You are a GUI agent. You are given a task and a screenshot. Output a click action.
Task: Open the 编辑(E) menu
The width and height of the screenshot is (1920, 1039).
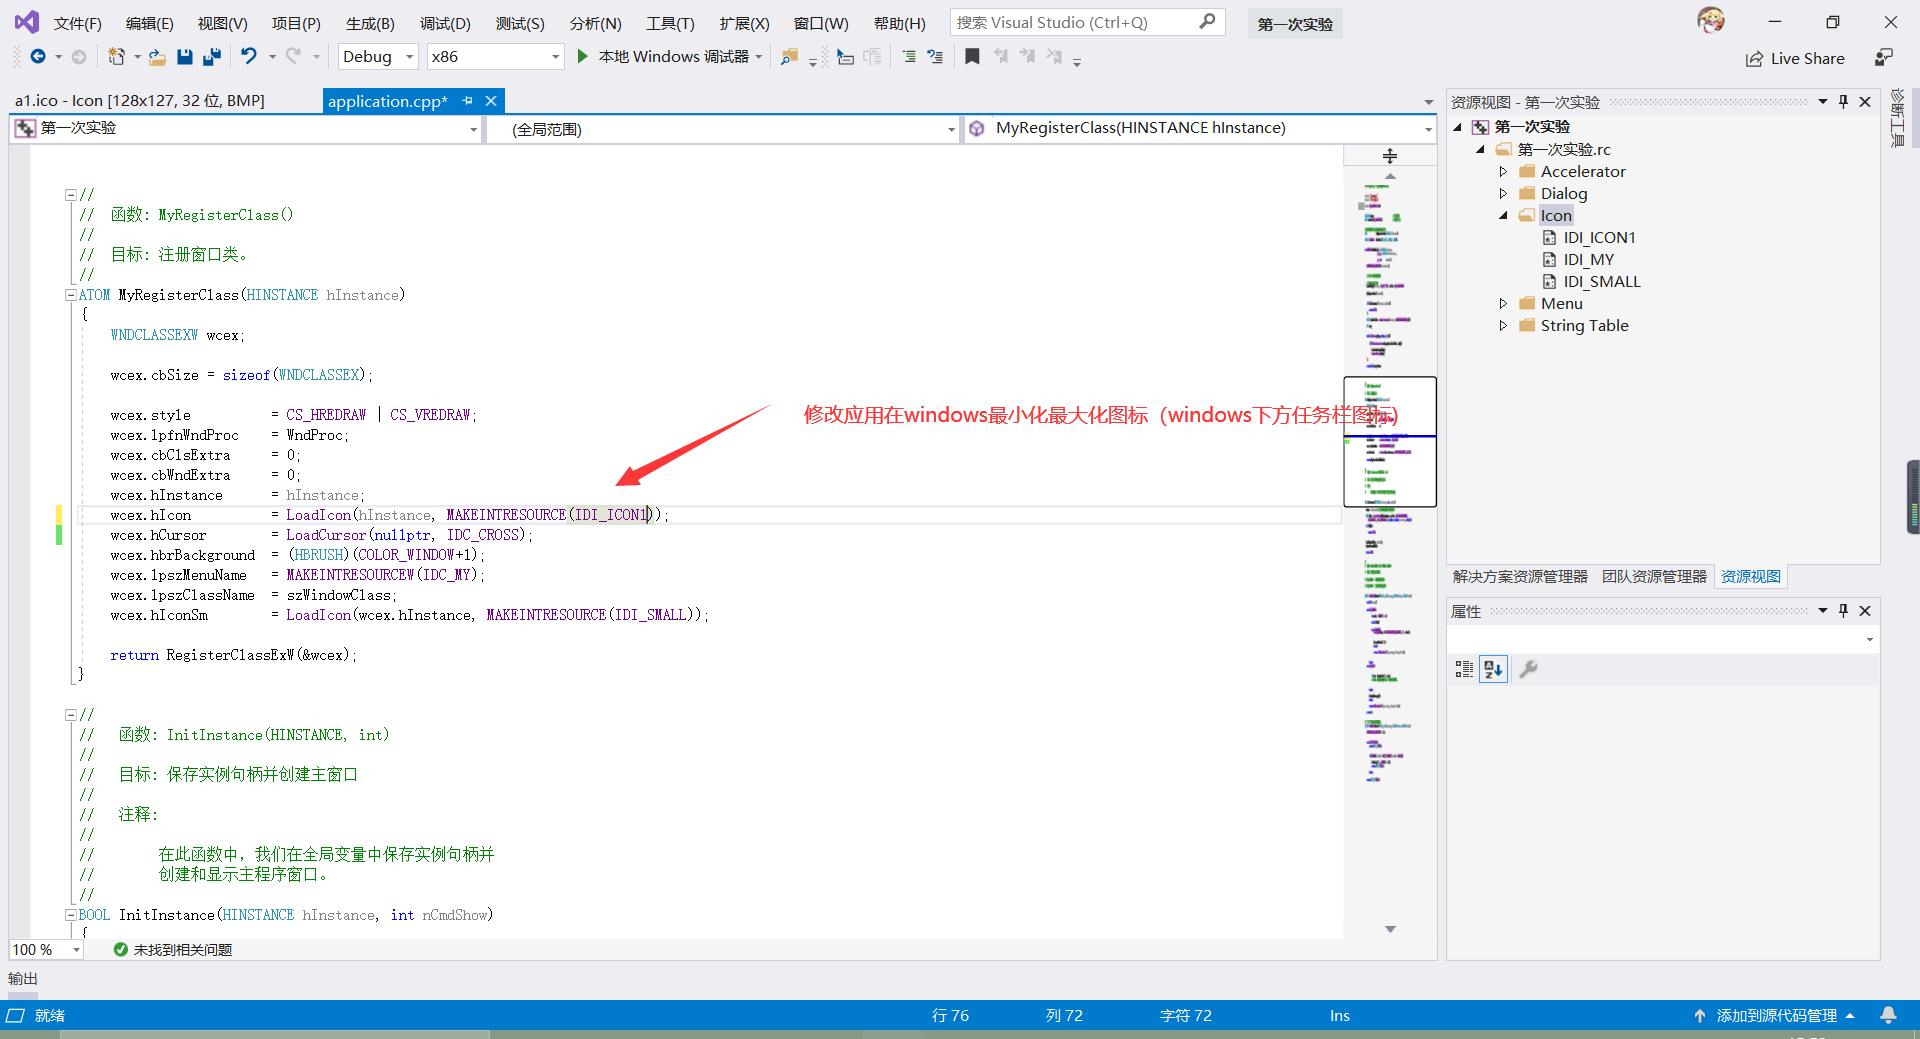(x=150, y=23)
